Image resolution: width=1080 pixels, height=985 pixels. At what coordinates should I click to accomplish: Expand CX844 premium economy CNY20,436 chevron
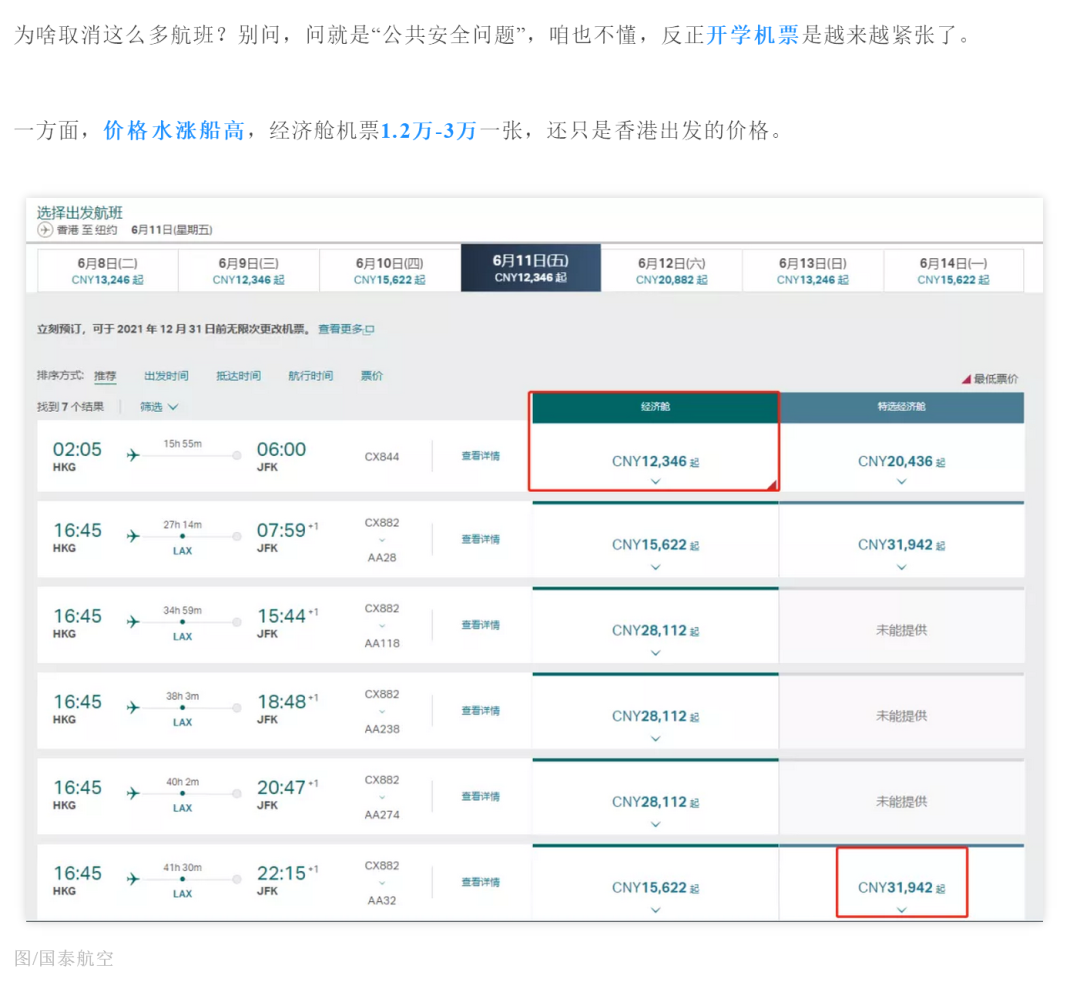tap(902, 481)
